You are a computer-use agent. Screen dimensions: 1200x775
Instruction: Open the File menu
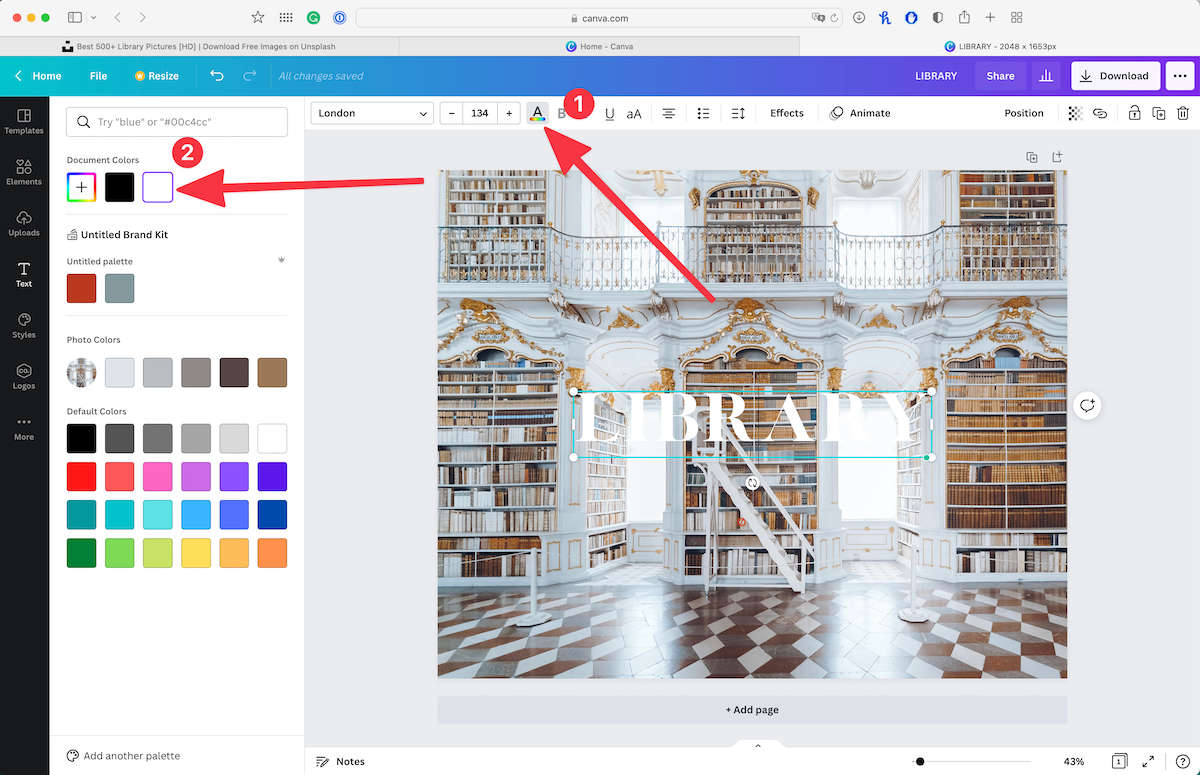pos(98,76)
